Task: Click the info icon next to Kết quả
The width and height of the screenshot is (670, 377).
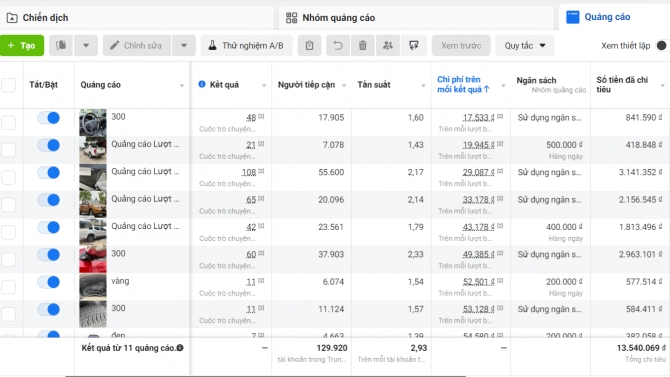Action: point(202,84)
